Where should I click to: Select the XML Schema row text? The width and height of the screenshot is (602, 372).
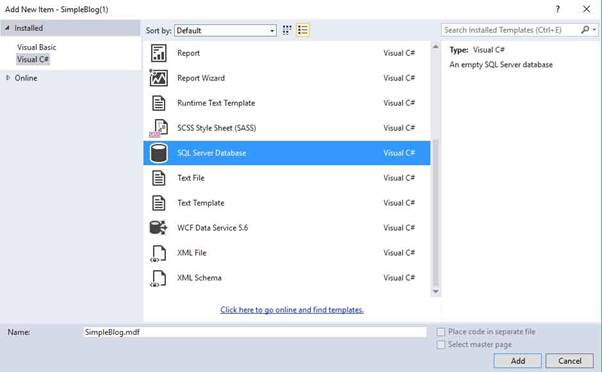[x=199, y=278]
